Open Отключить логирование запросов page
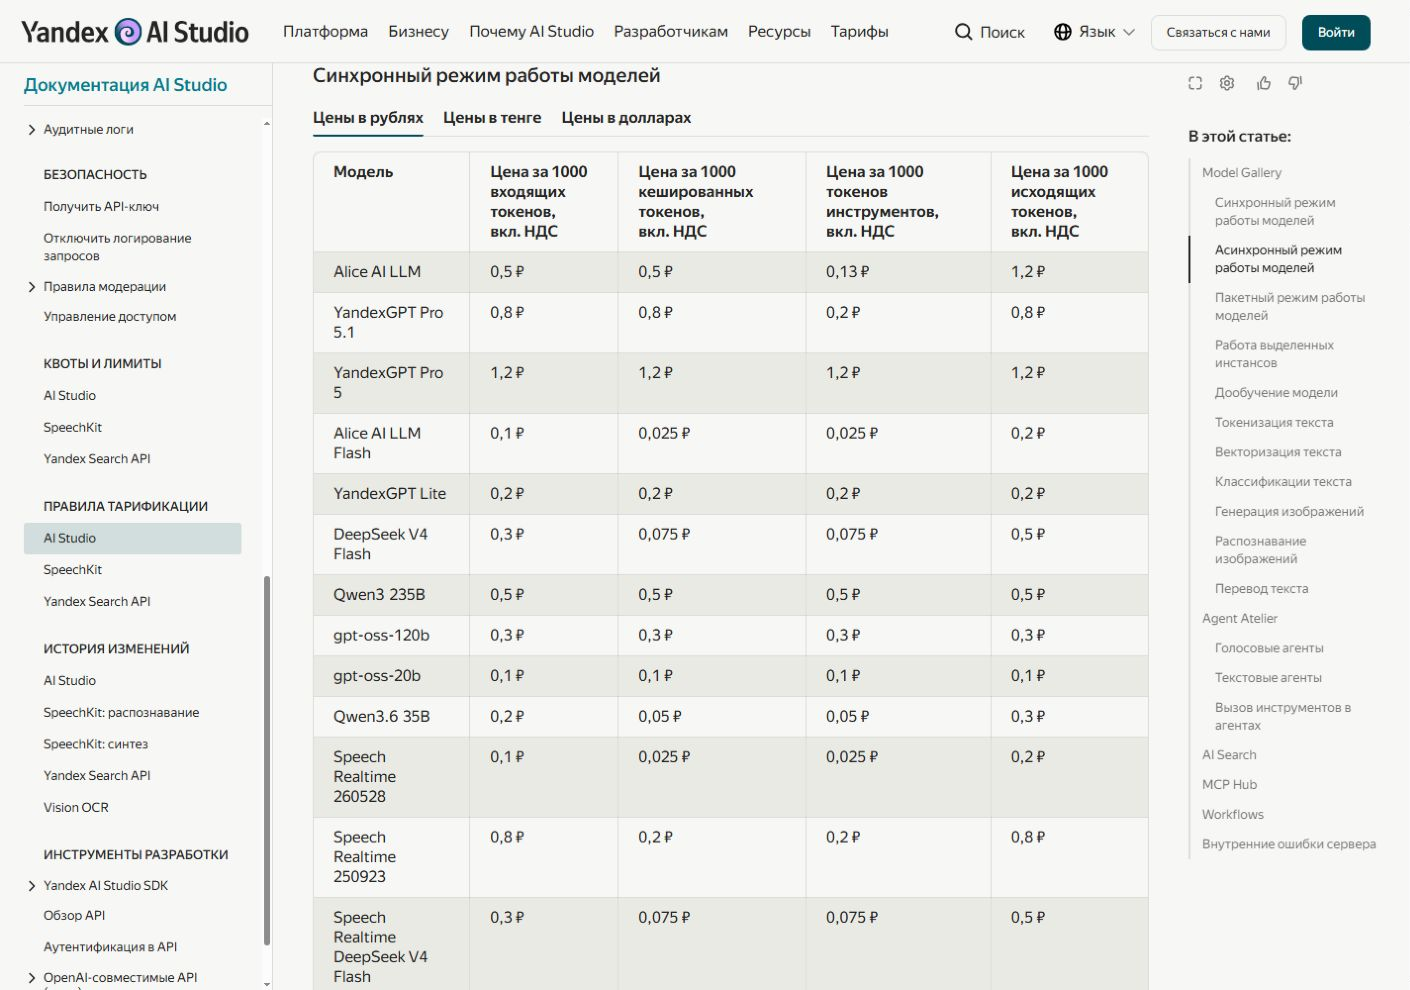 (x=117, y=247)
